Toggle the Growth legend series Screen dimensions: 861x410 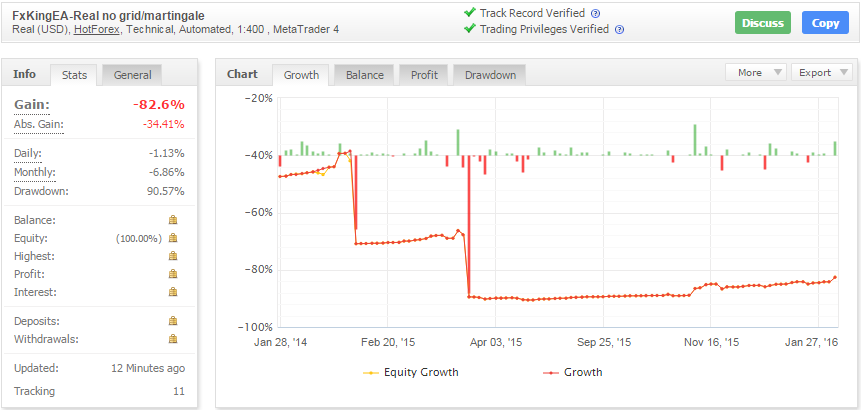[x=573, y=372]
